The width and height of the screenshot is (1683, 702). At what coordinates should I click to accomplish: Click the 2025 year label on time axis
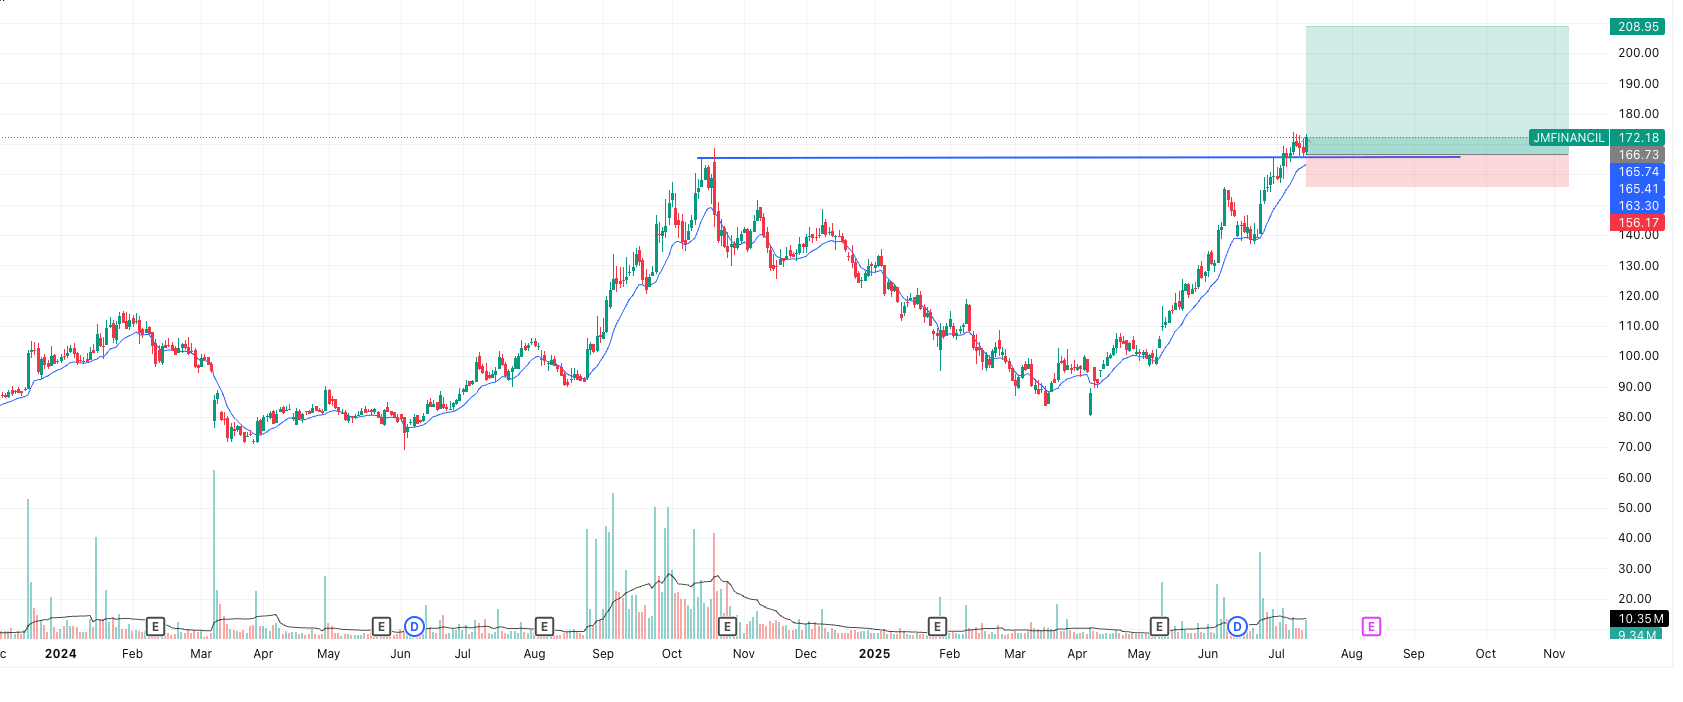coord(874,654)
